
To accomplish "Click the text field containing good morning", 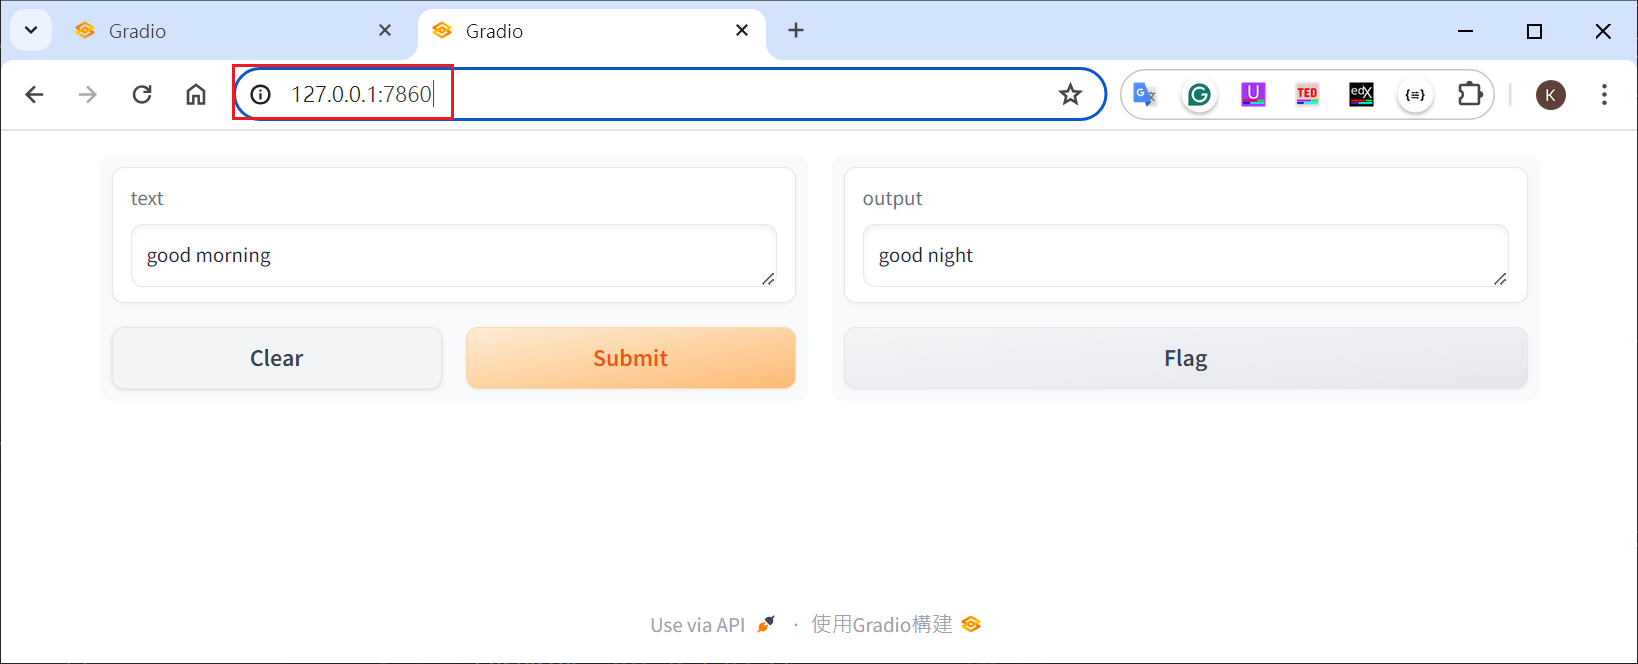I will [453, 256].
